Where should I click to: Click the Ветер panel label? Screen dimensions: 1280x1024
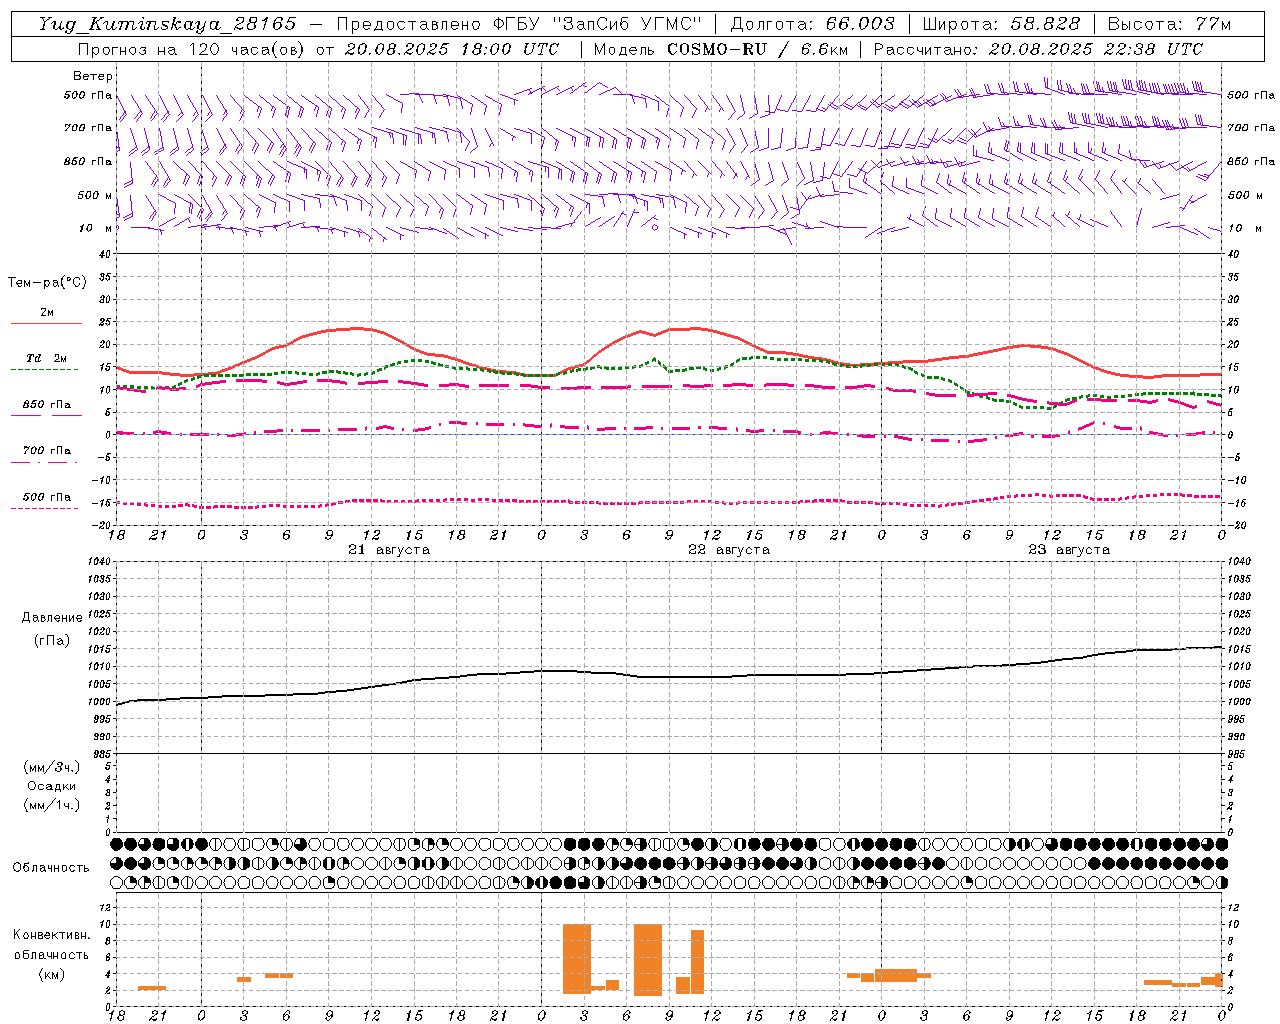[93, 76]
